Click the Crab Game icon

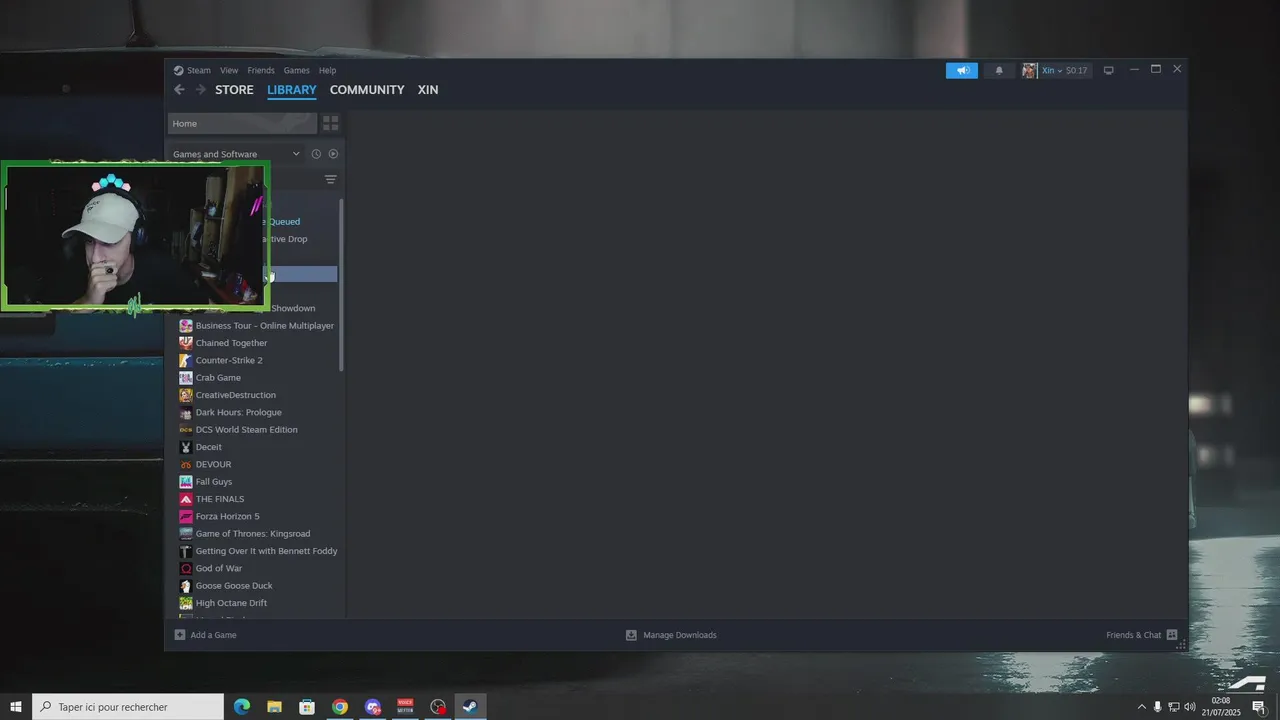tap(186, 378)
